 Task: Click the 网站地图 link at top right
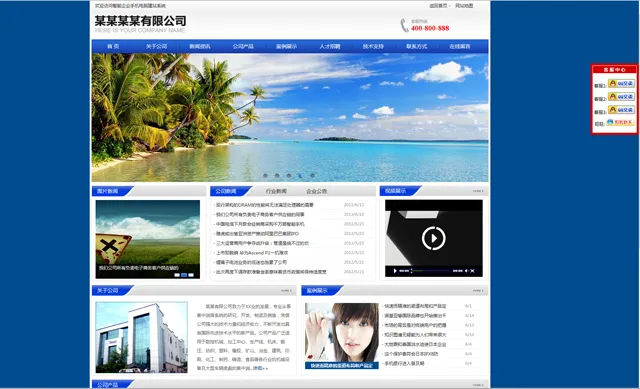[464, 6]
